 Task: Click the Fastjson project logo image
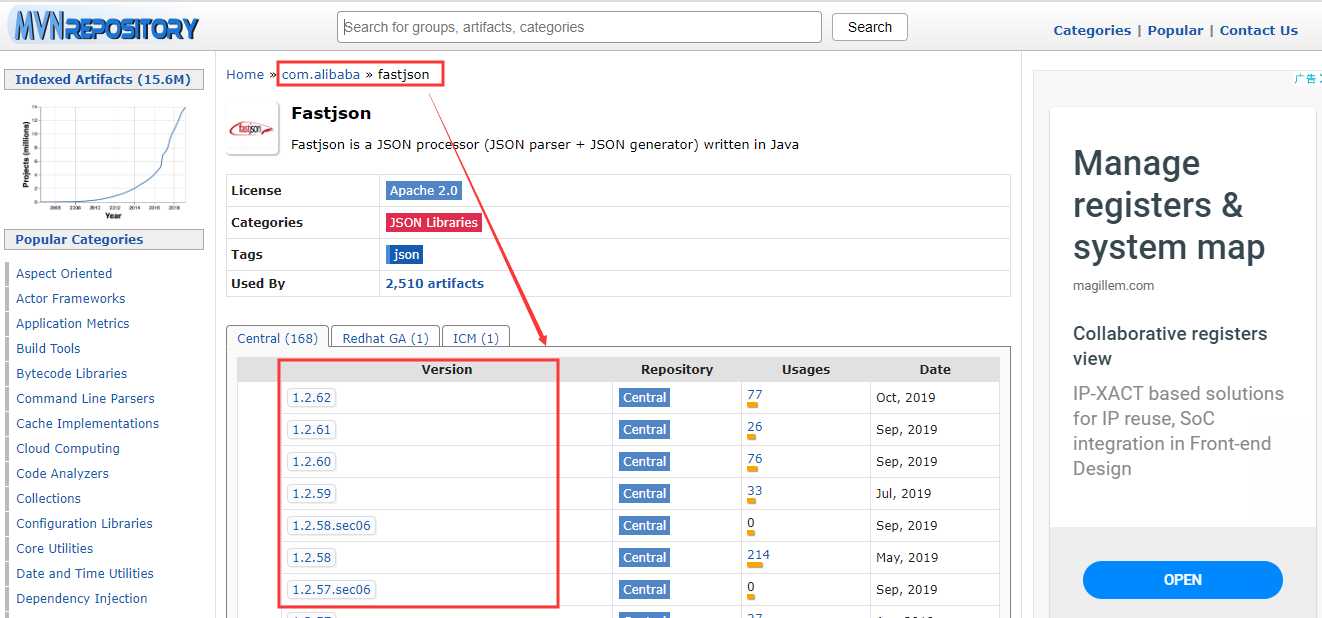pos(252,129)
